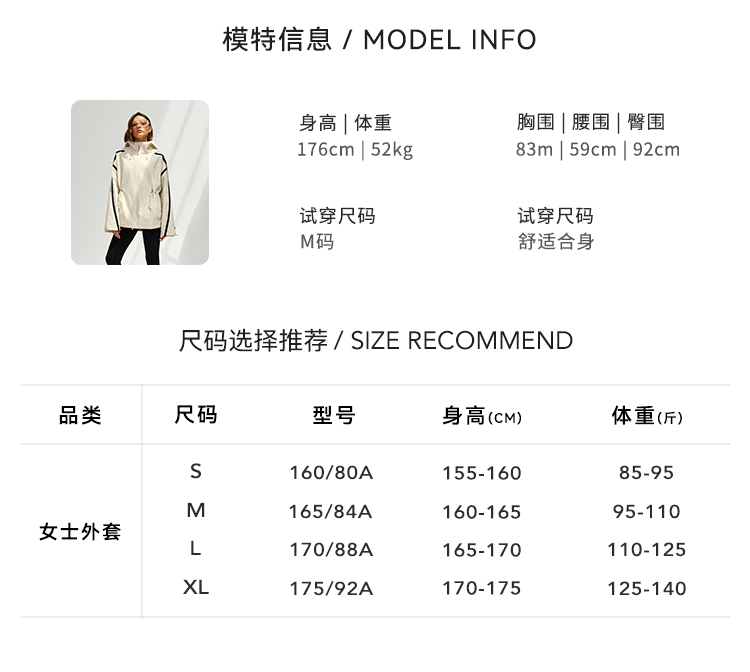Click the 模特信息 / MODEL INFO heading
Viewport: 750px width, 672px height.
point(379,40)
